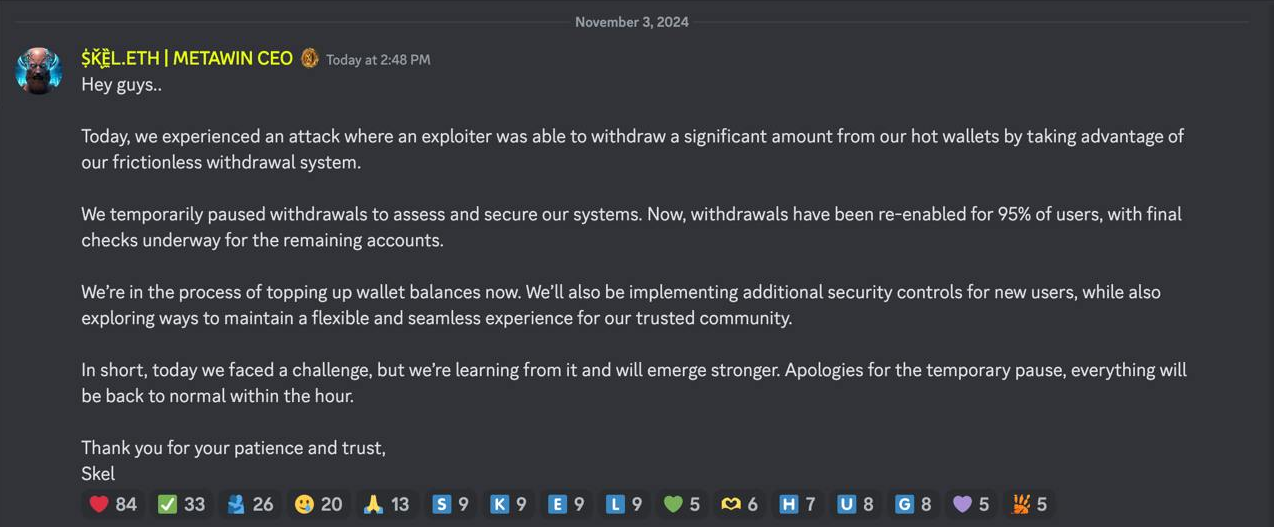Click the letter H reaction showing 7
Image resolution: width=1274 pixels, height=527 pixels.
tap(798, 504)
